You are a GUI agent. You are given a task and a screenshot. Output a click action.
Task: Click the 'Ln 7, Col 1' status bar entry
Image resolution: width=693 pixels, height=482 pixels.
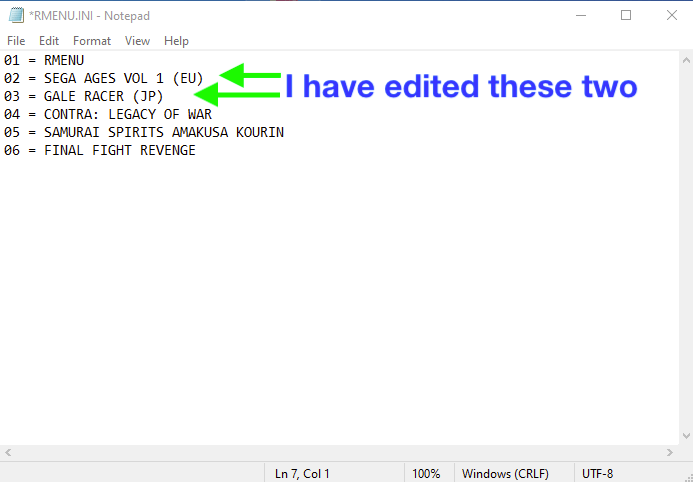[302, 474]
